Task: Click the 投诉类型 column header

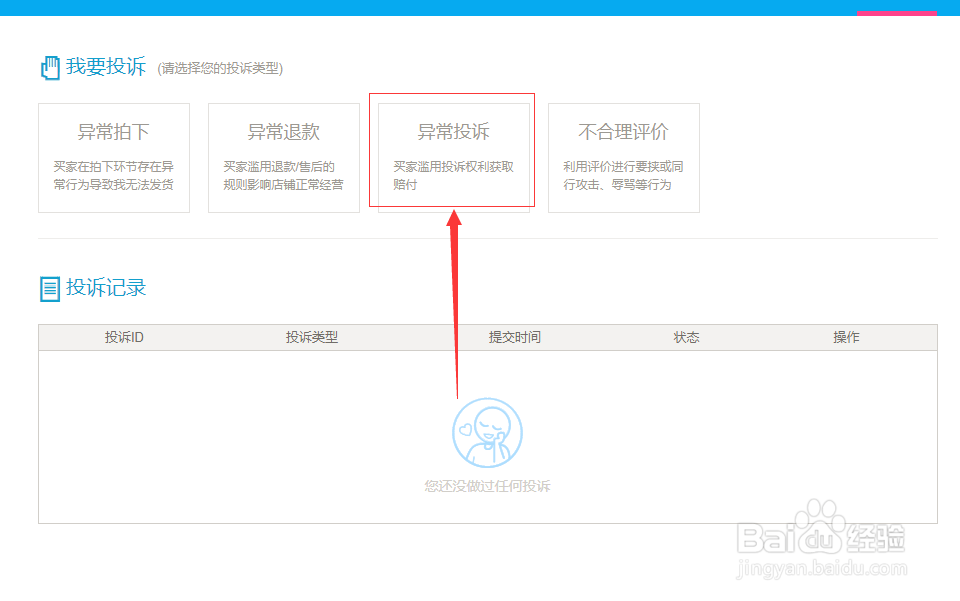Action: click(312, 337)
